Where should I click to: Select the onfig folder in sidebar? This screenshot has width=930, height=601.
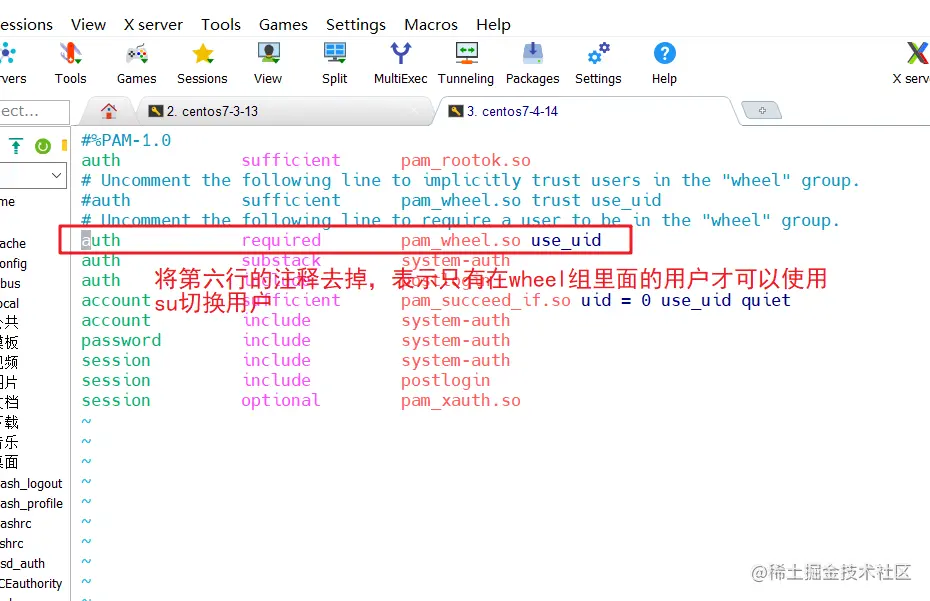click(x=14, y=263)
